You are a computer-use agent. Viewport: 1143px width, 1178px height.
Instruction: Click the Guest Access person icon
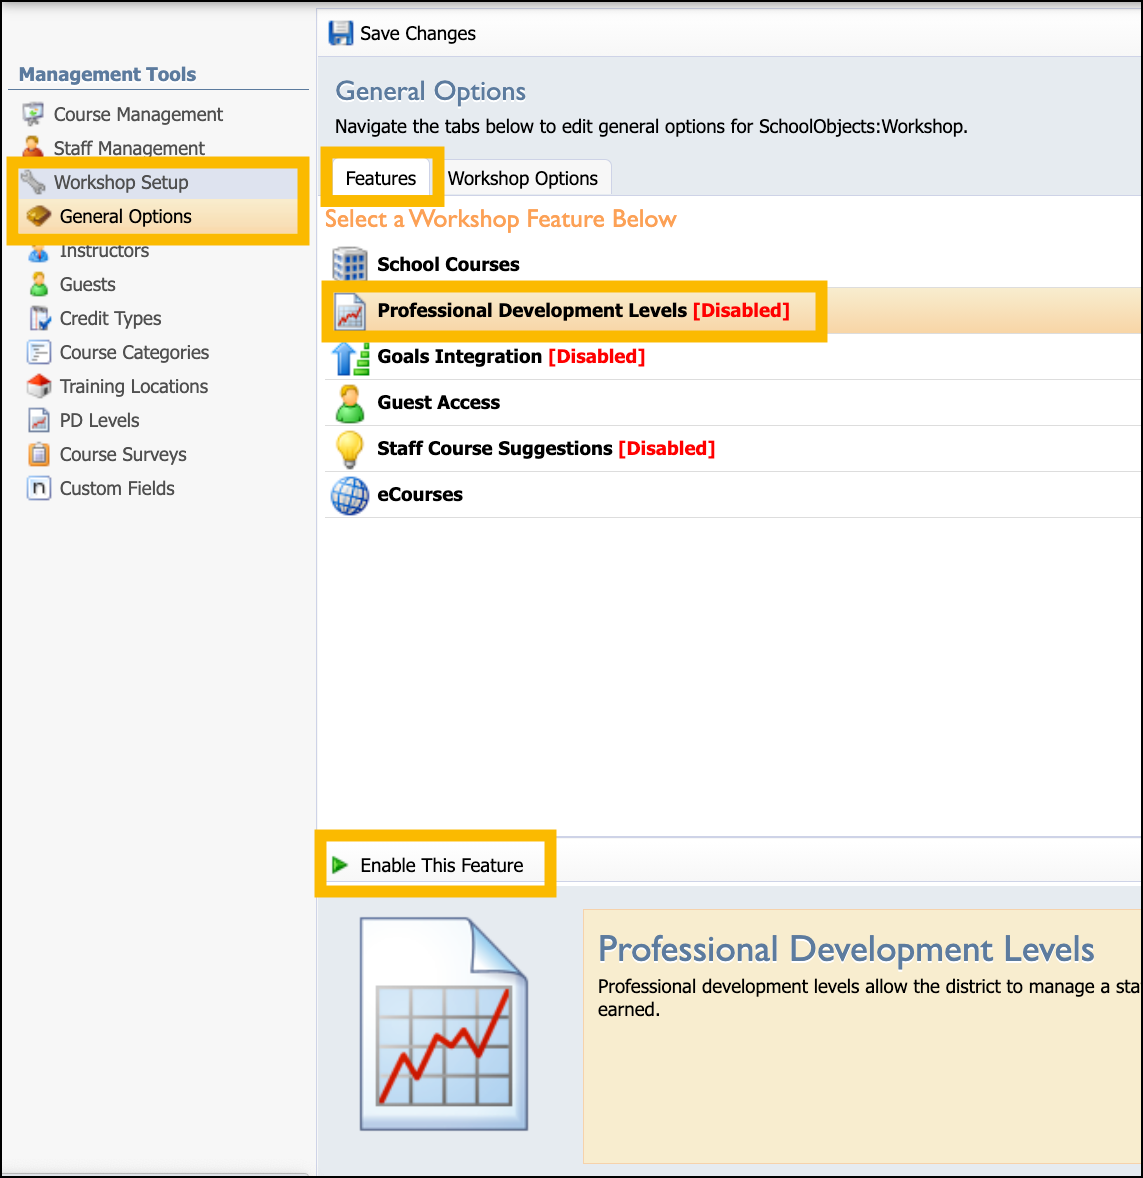pyautogui.click(x=349, y=403)
